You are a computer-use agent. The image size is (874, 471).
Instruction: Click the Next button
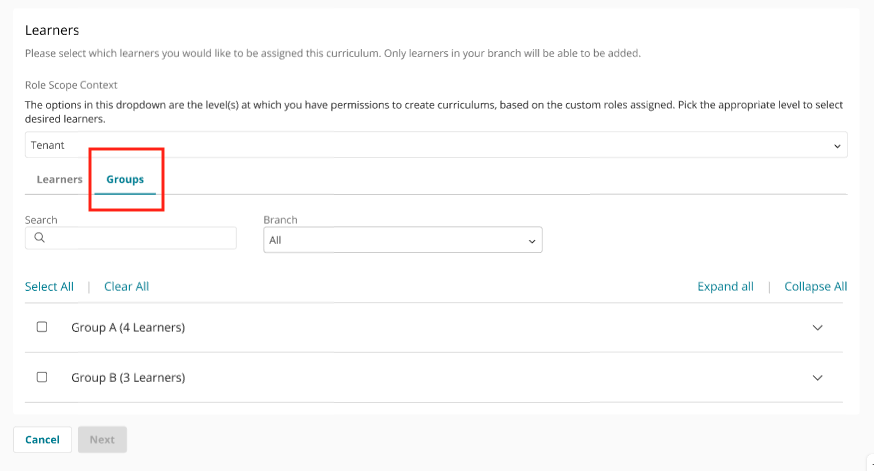click(x=102, y=439)
